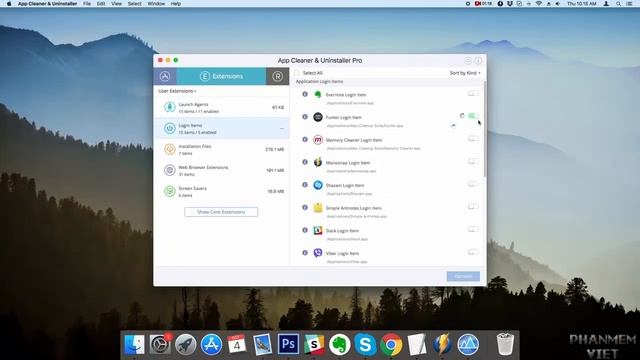The height and width of the screenshot is (360, 640).
Task: Show info for Monosnap Login Item
Action: coord(305,162)
